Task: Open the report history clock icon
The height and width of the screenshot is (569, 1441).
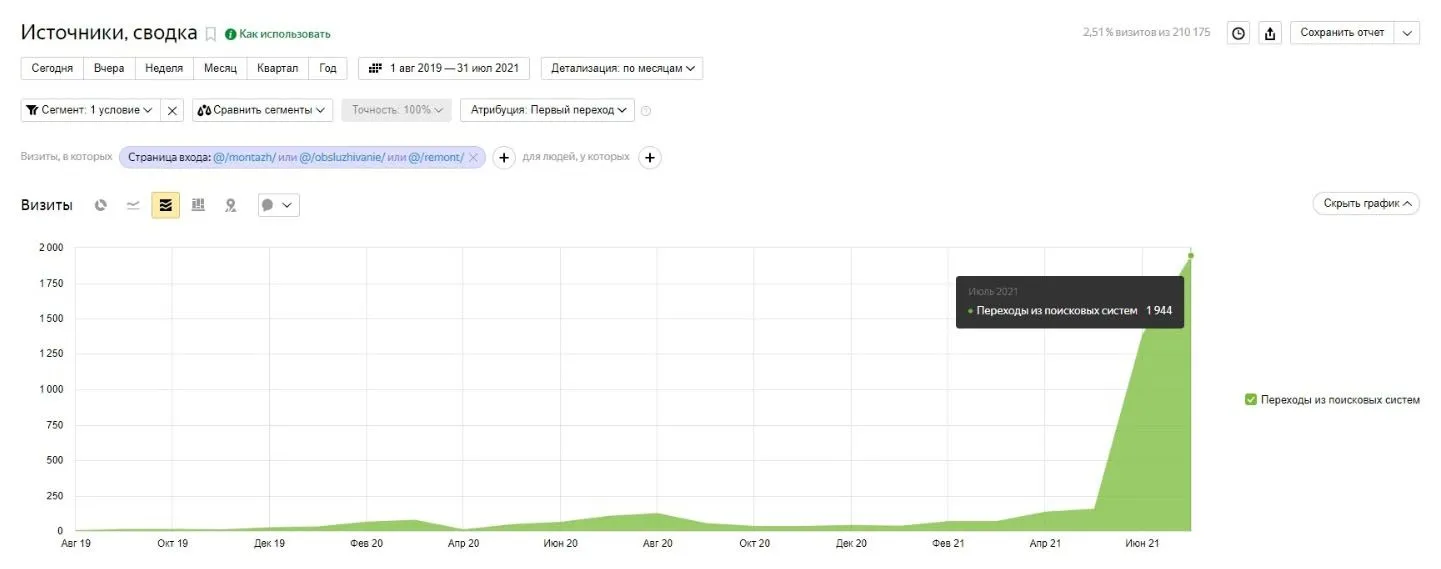Action: coord(1238,33)
